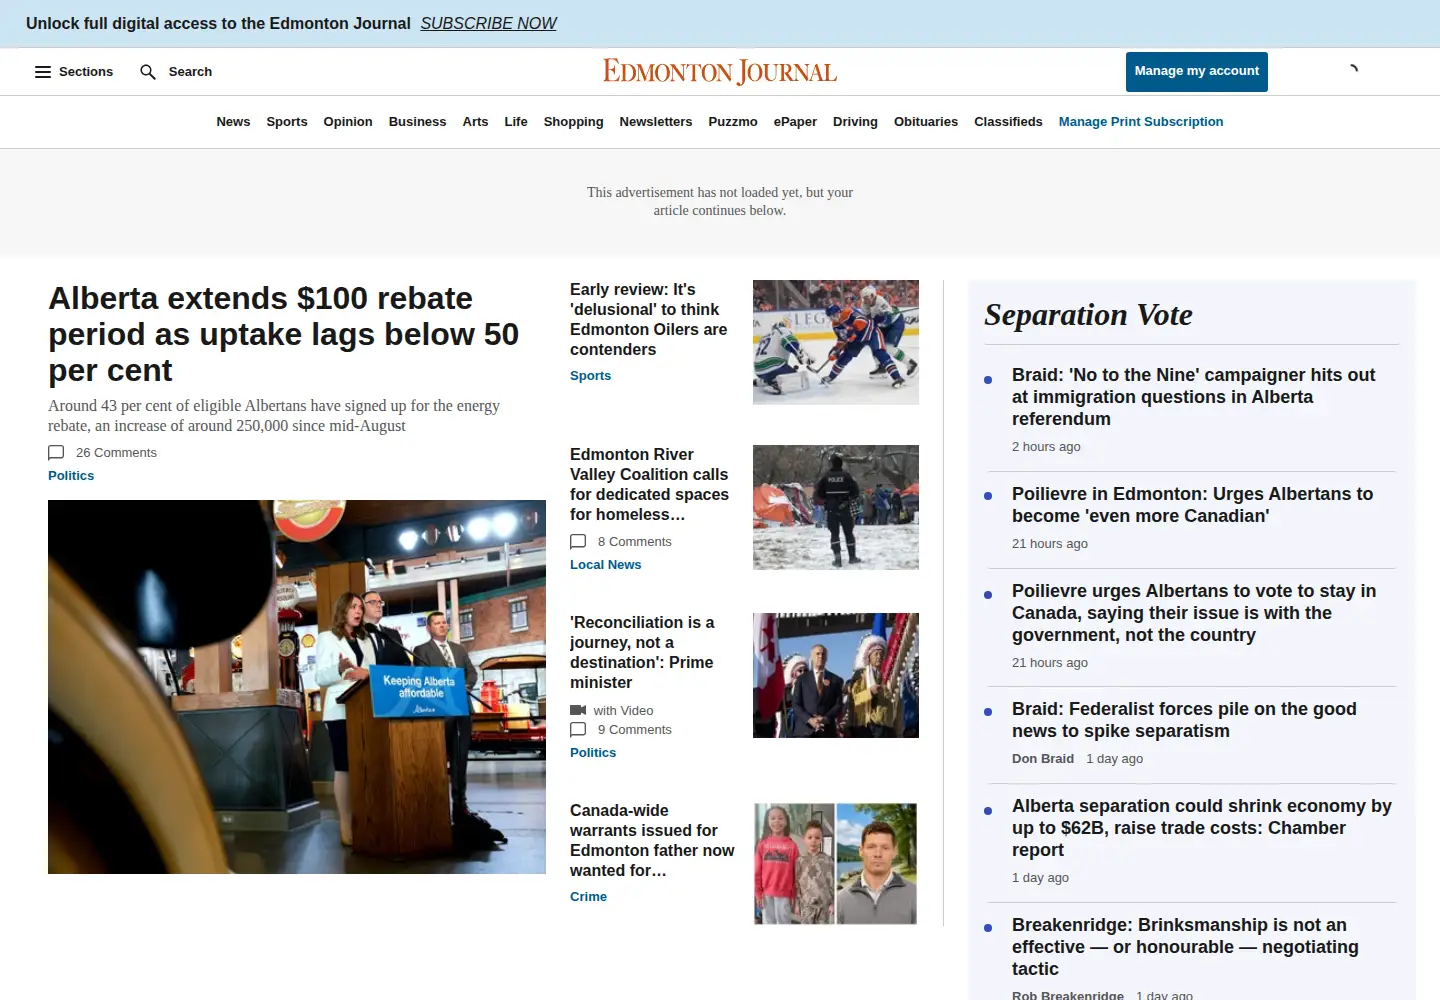The height and width of the screenshot is (1000, 1440).
Task: Click the Keeping Alberta affordable press conference photo
Action: tap(297, 687)
